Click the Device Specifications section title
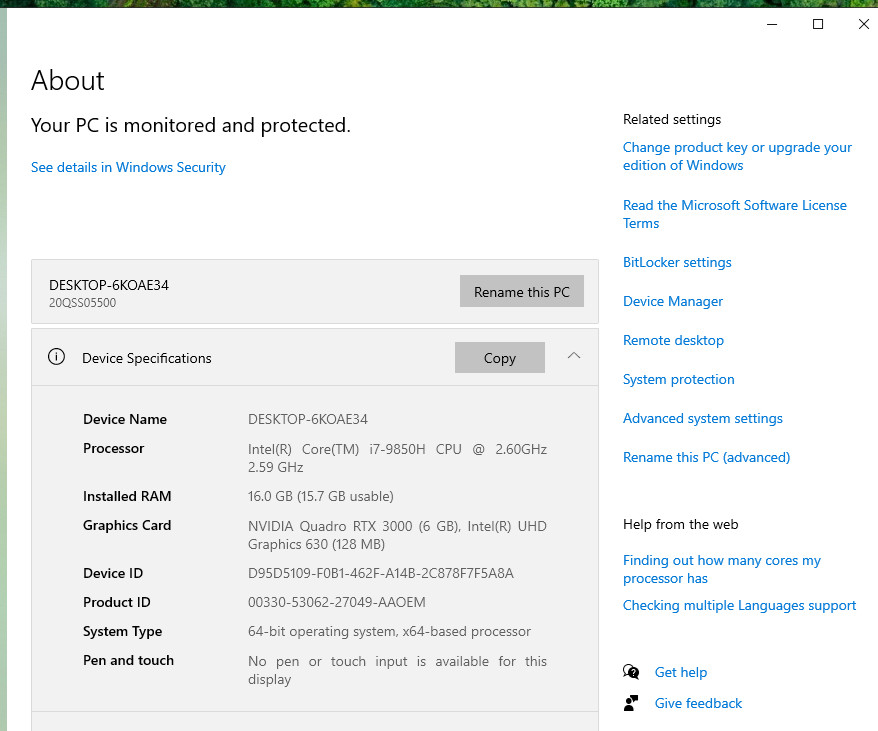Viewport: 878px width, 731px height. pyautogui.click(x=147, y=358)
